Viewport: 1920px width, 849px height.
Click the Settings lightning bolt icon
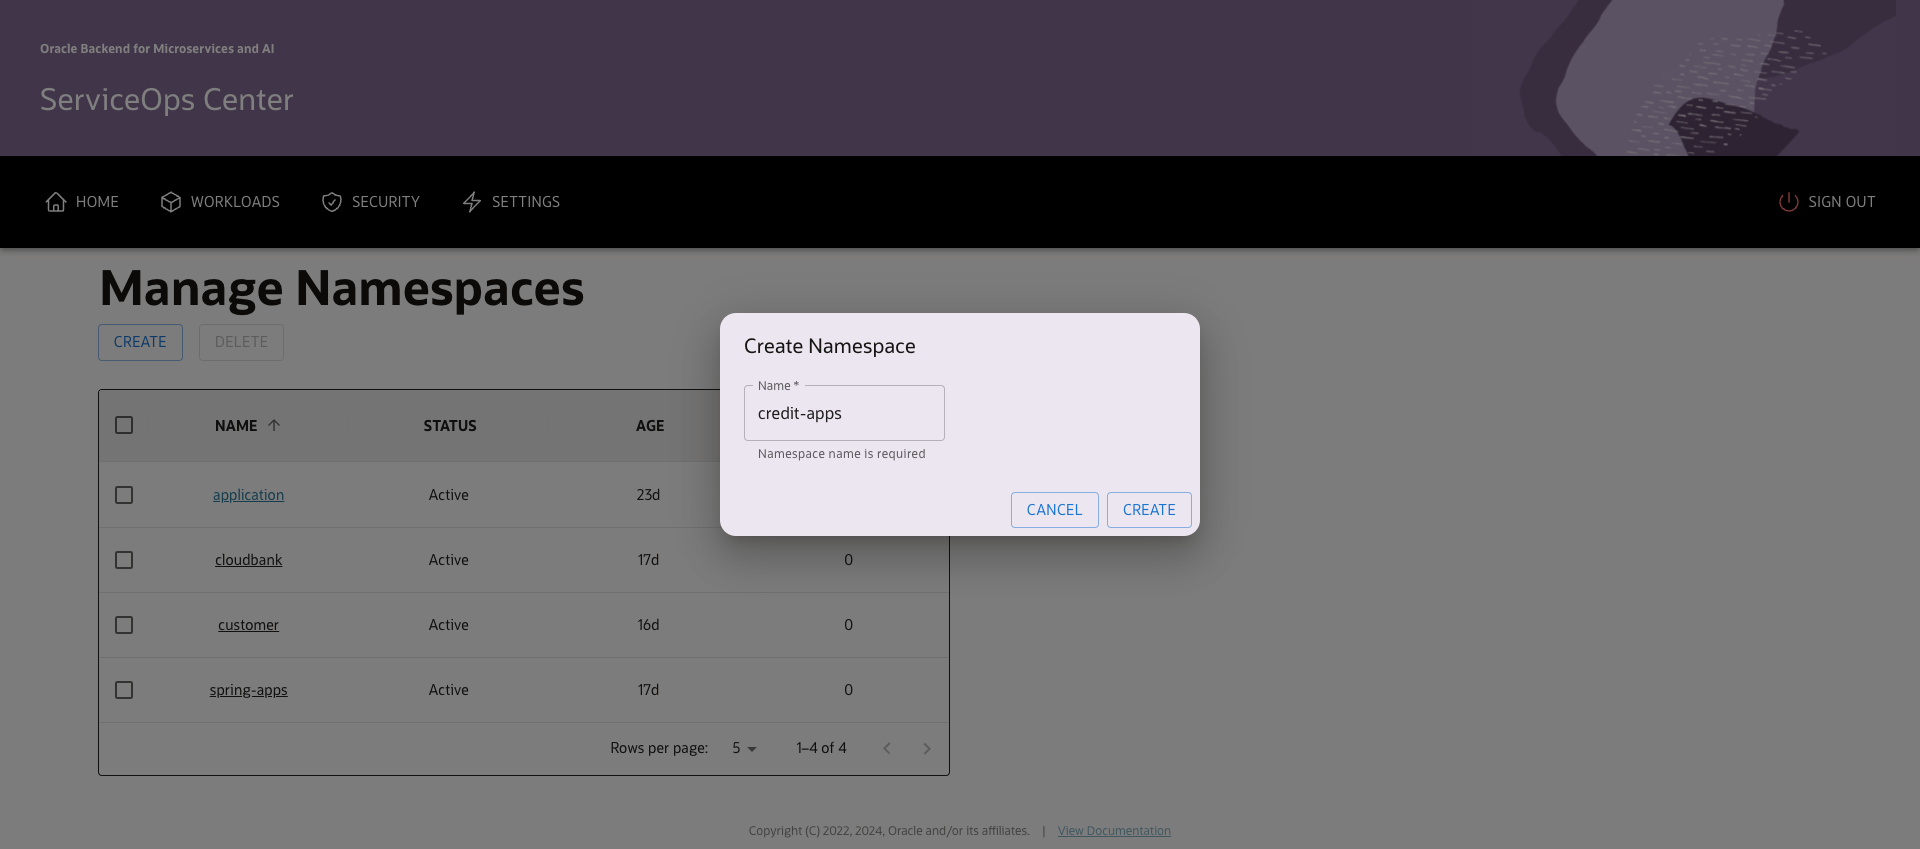tap(472, 202)
